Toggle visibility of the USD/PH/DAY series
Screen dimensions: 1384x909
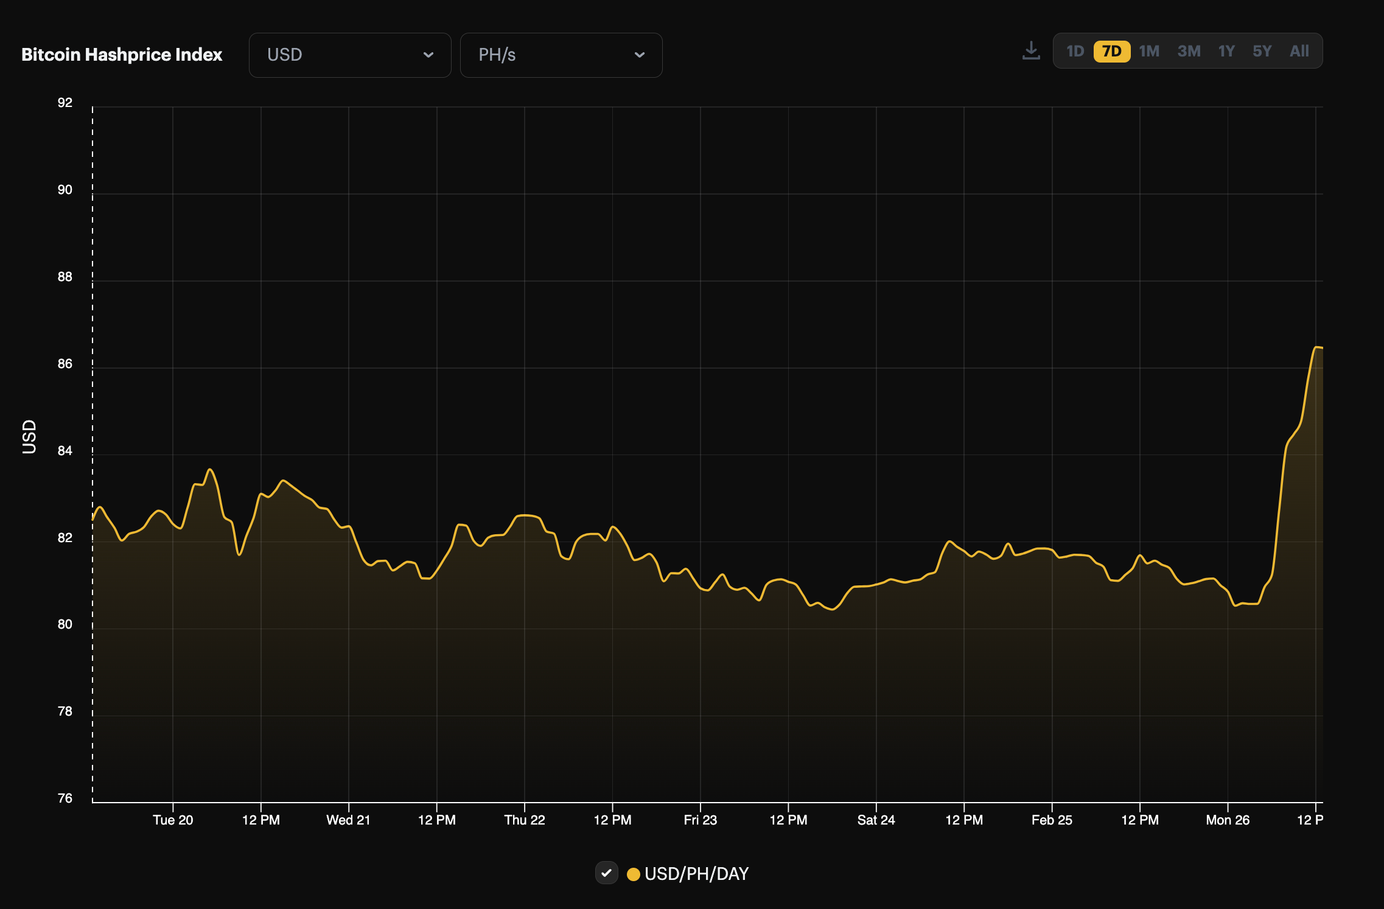(x=606, y=872)
